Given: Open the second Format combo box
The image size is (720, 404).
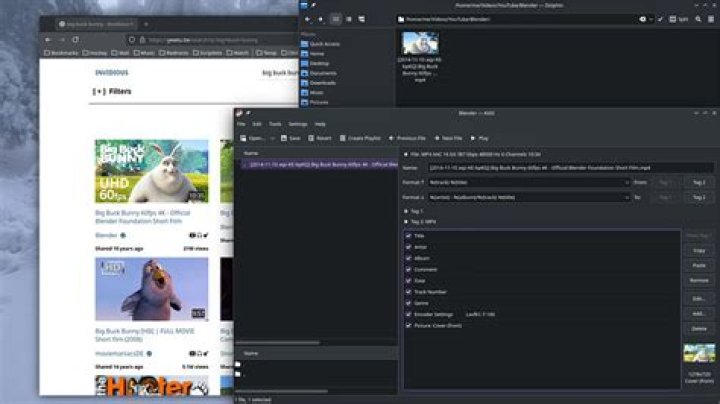Looking at the screenshot, I should pos(529,197).
